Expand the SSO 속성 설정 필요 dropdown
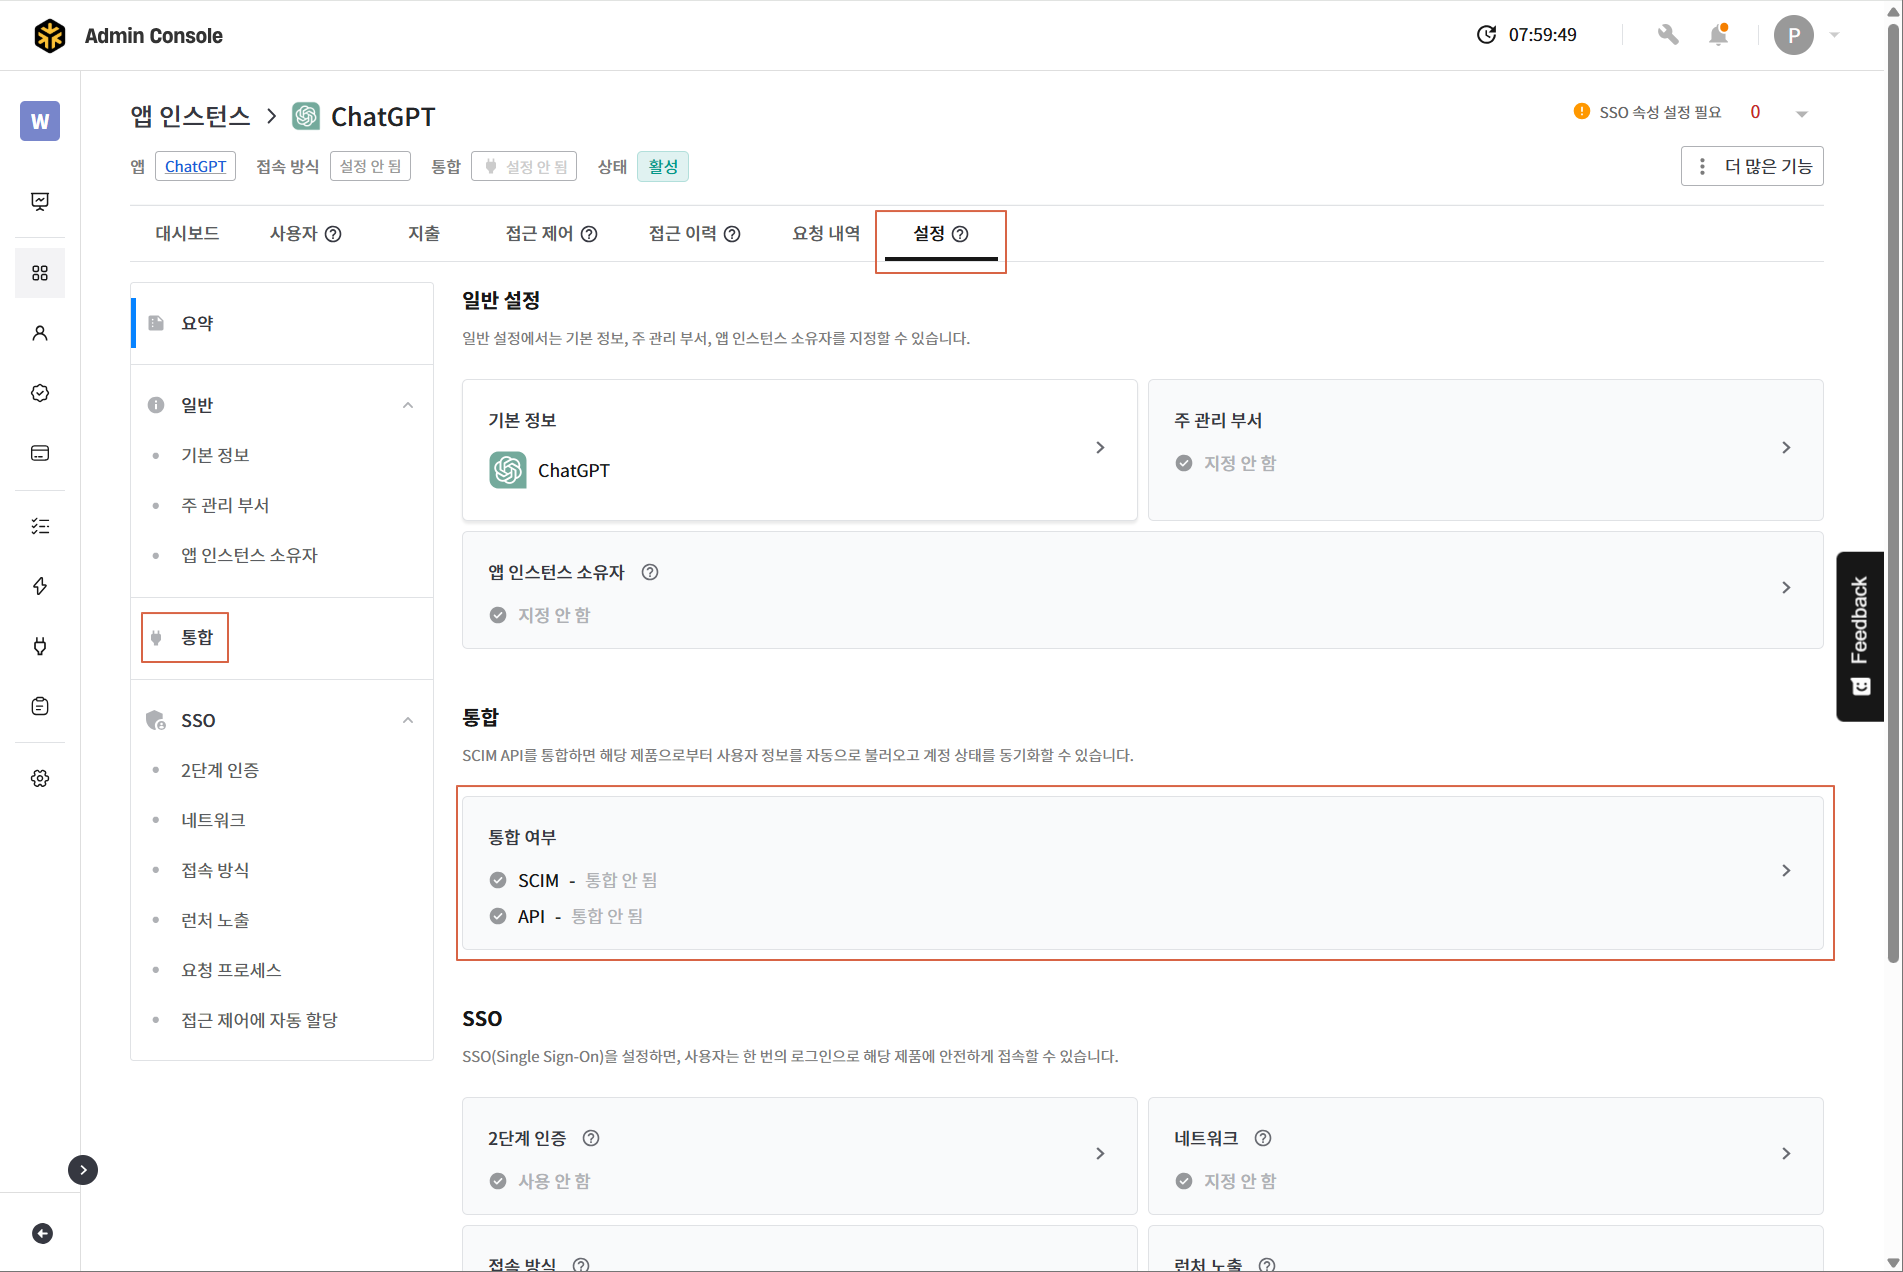 [1802, 113]
